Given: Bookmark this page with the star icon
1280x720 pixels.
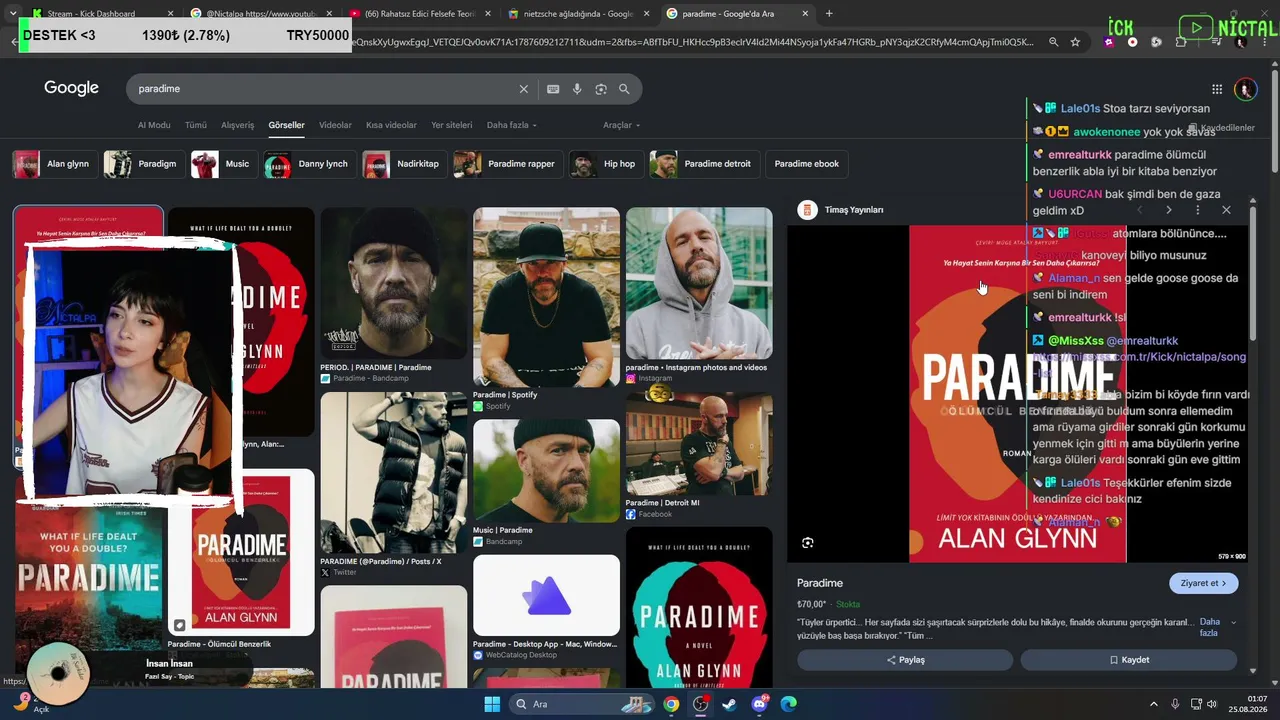Looking at the screenshot, I should point(1075,42).
